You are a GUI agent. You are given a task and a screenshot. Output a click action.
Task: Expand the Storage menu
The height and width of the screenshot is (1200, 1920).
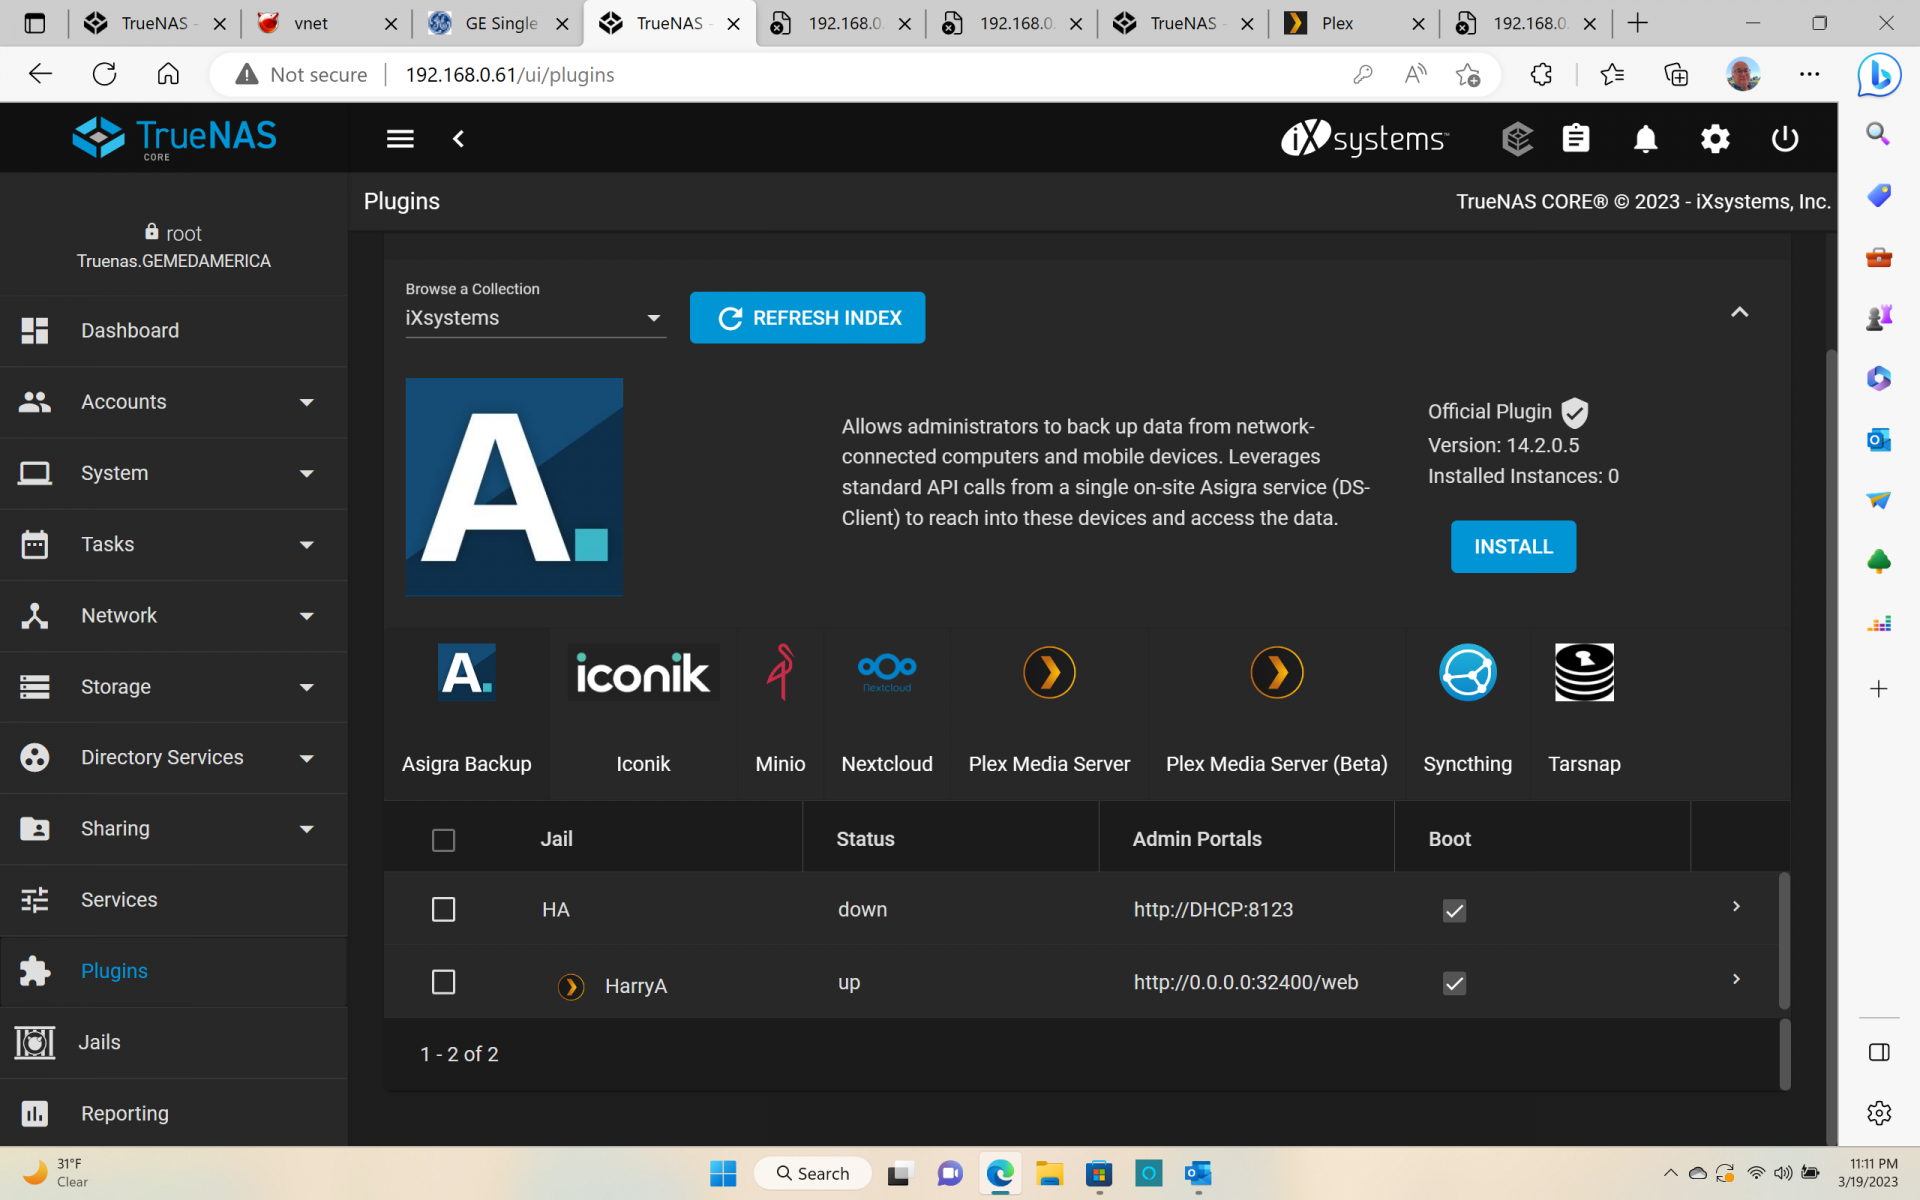click(174, 686)
